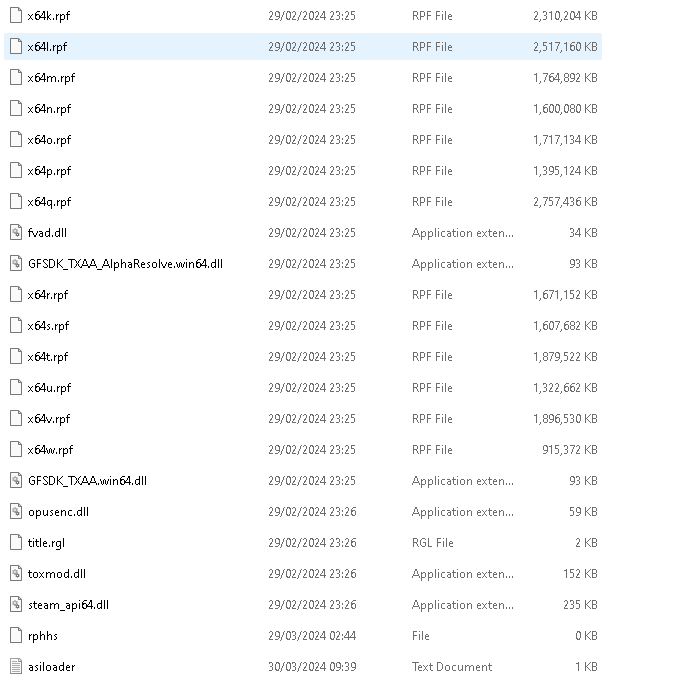
Task: Select file x64r.rpf by name
Action: pyautogui.click(x=48, y=295)
